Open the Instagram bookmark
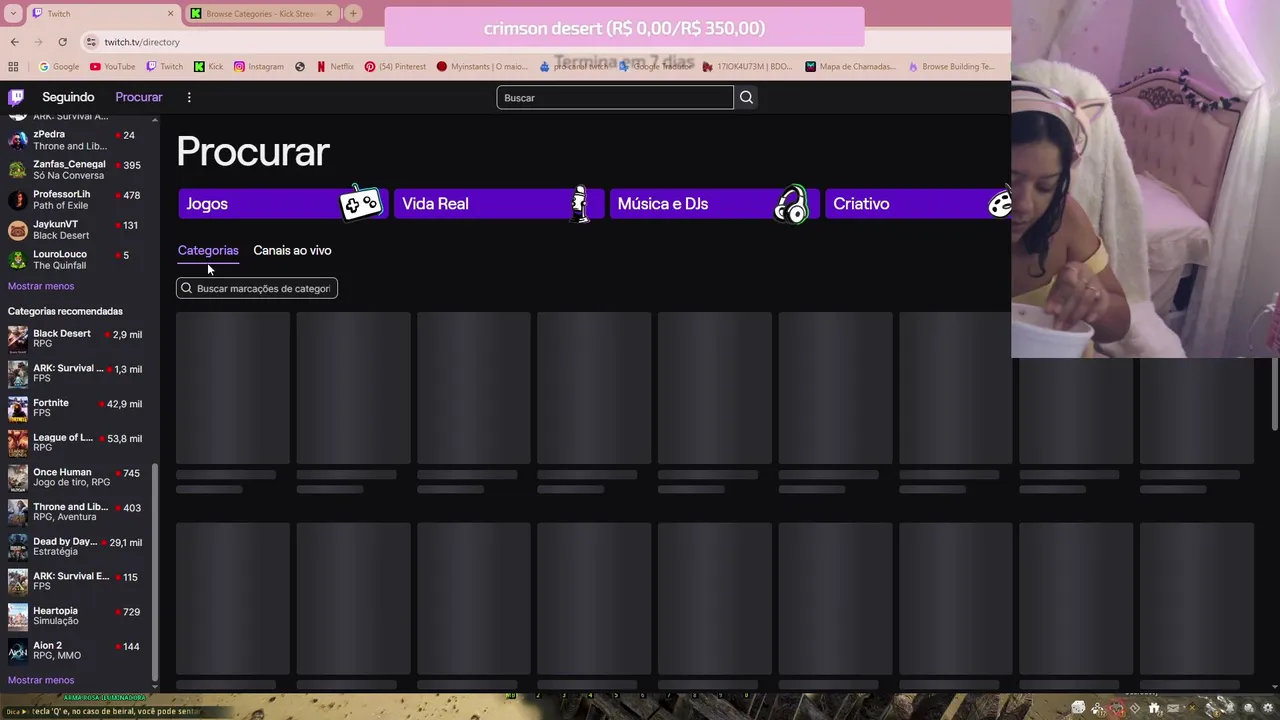 [258, 67]
